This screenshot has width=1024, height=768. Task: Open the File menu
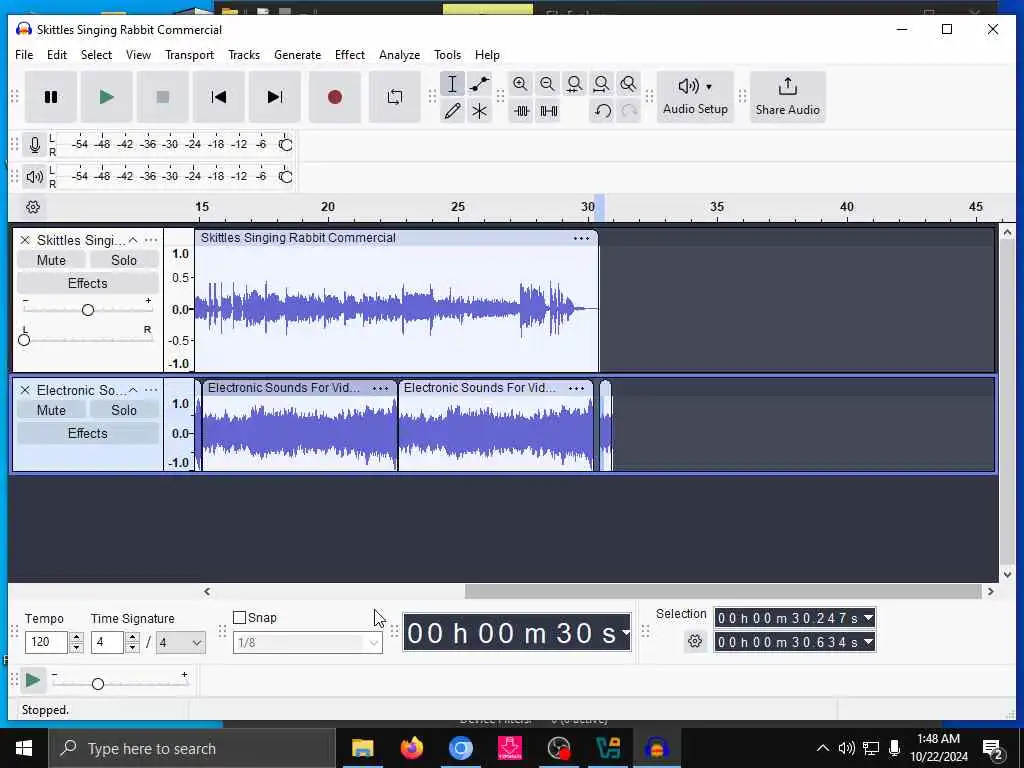(x=24, y=55)
